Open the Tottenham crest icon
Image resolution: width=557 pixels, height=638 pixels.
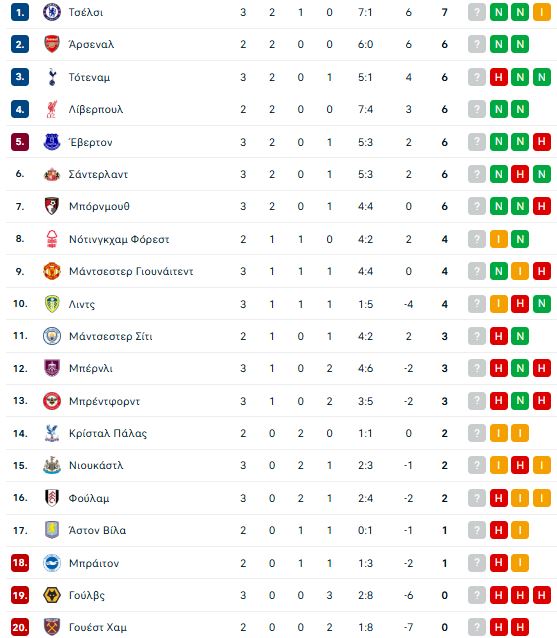click(x=52, y=77)
